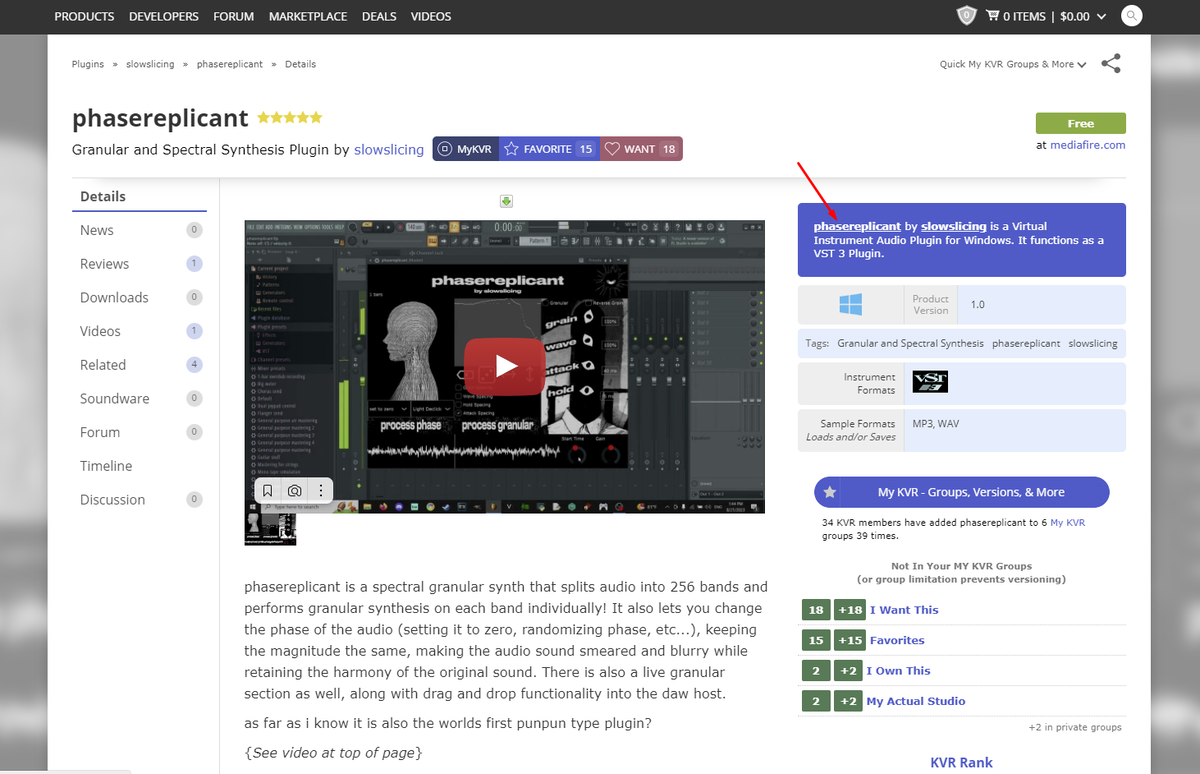Open the DEVELOPERS menu
The height and width of the screenshot is (774, 1200).
tap(163, 16)
